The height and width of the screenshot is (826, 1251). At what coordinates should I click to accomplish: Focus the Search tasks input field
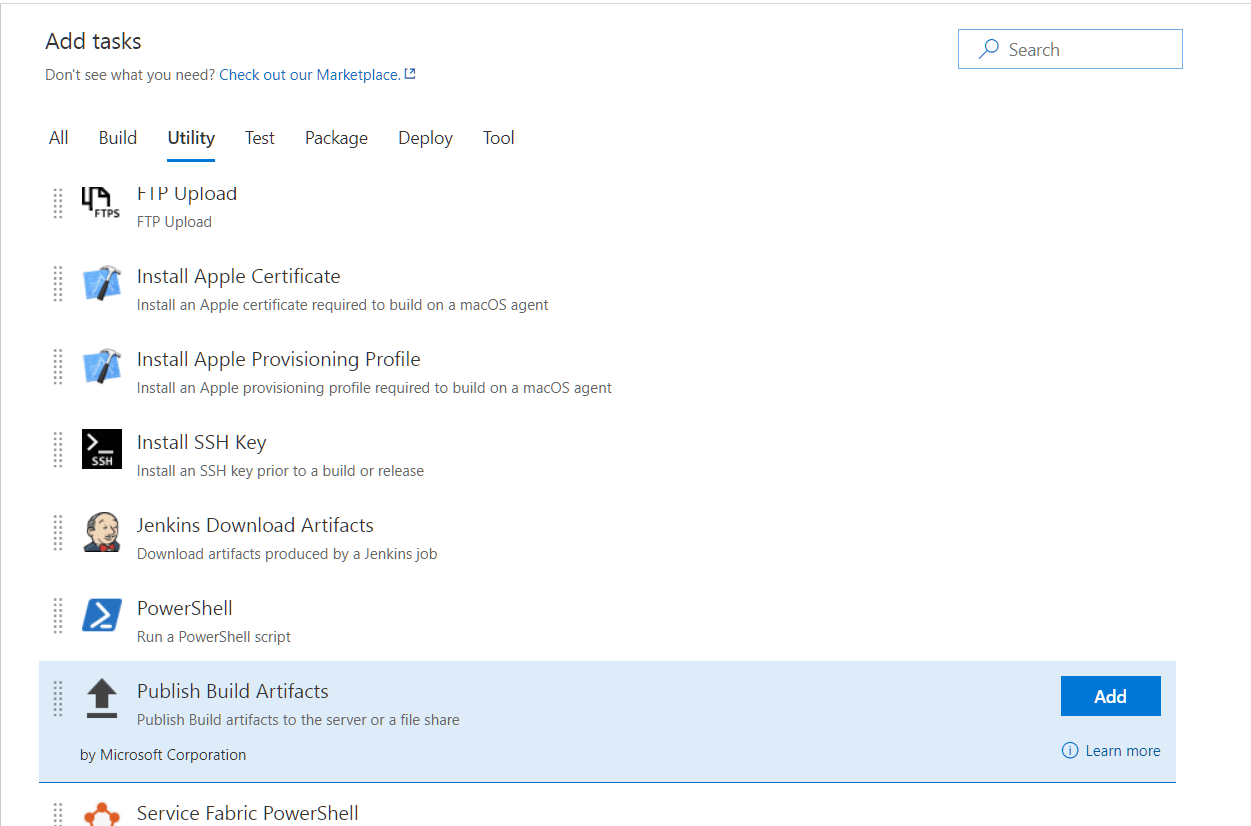click(x=1070, y=49)
